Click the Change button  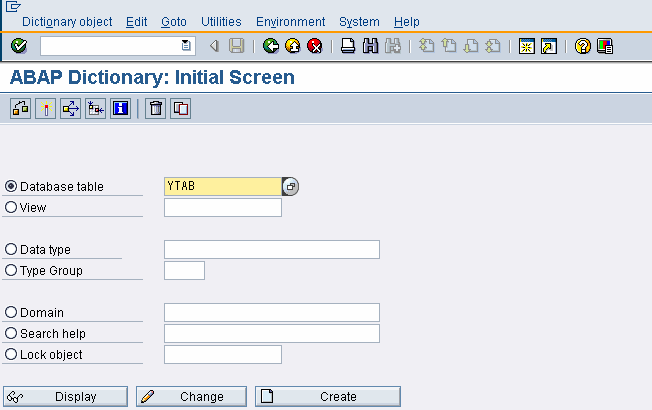(191, 397)
